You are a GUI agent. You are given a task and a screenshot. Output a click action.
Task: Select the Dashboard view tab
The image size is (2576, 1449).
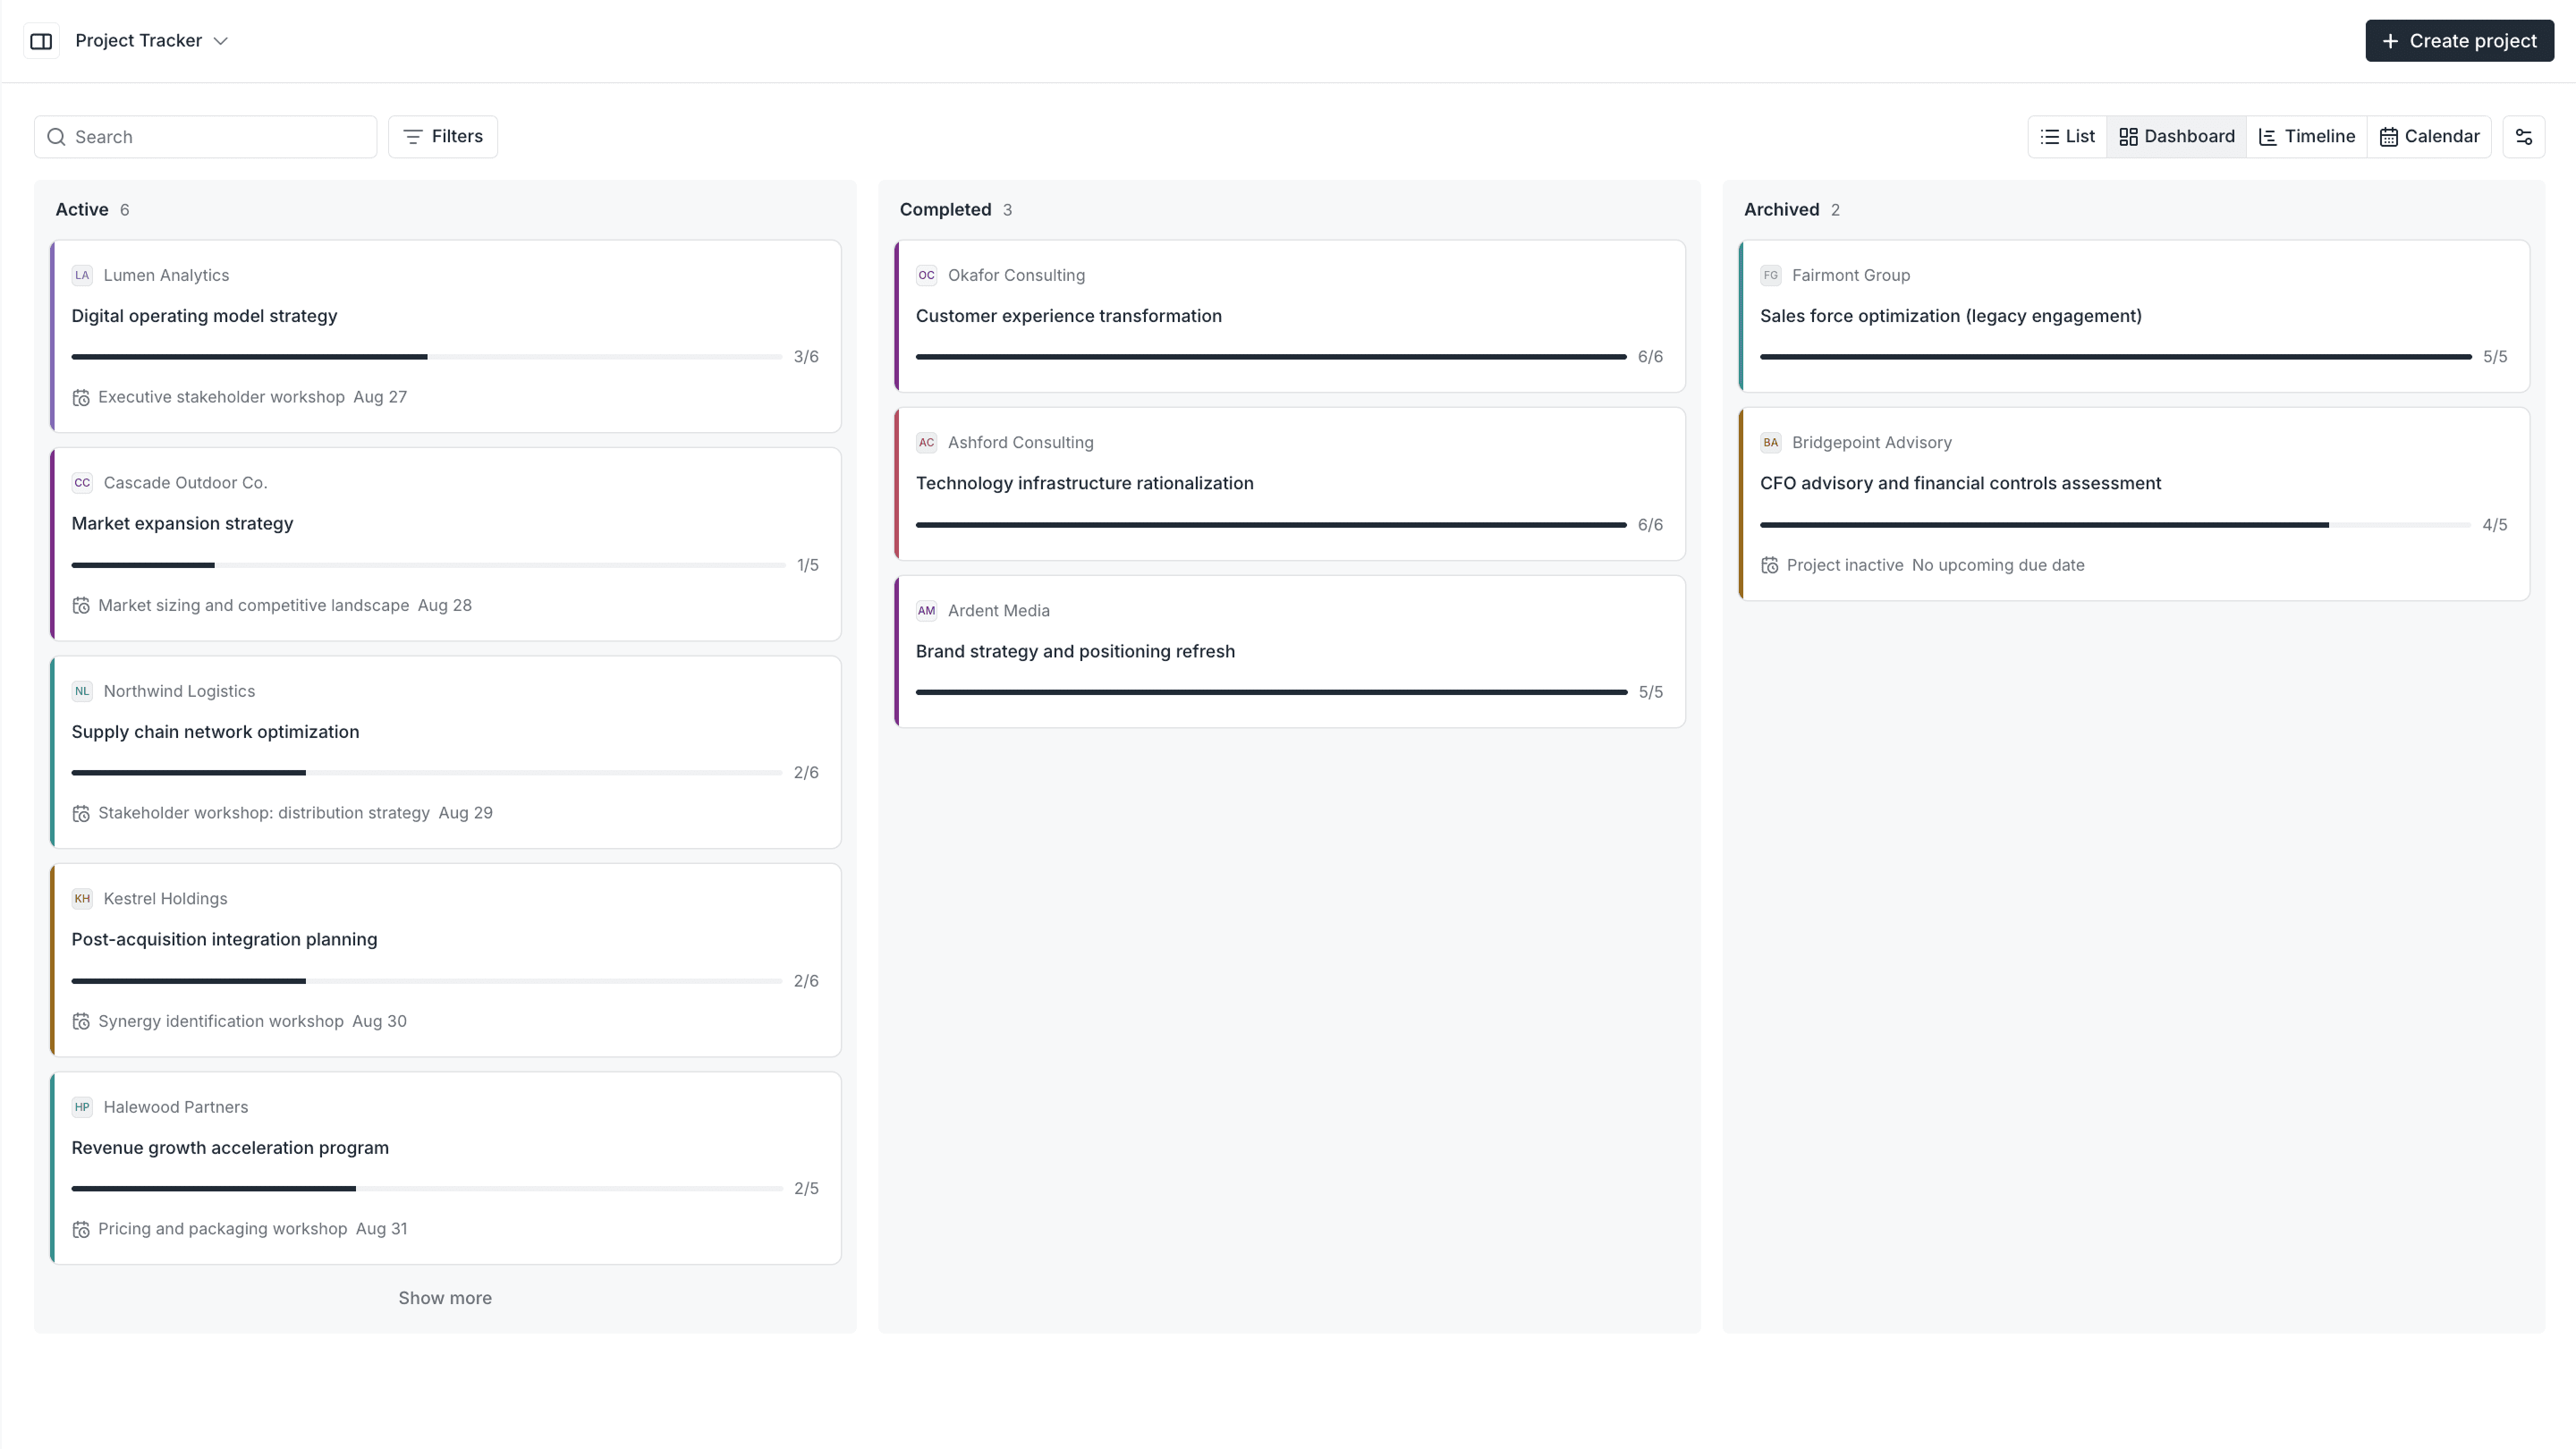2176,137
